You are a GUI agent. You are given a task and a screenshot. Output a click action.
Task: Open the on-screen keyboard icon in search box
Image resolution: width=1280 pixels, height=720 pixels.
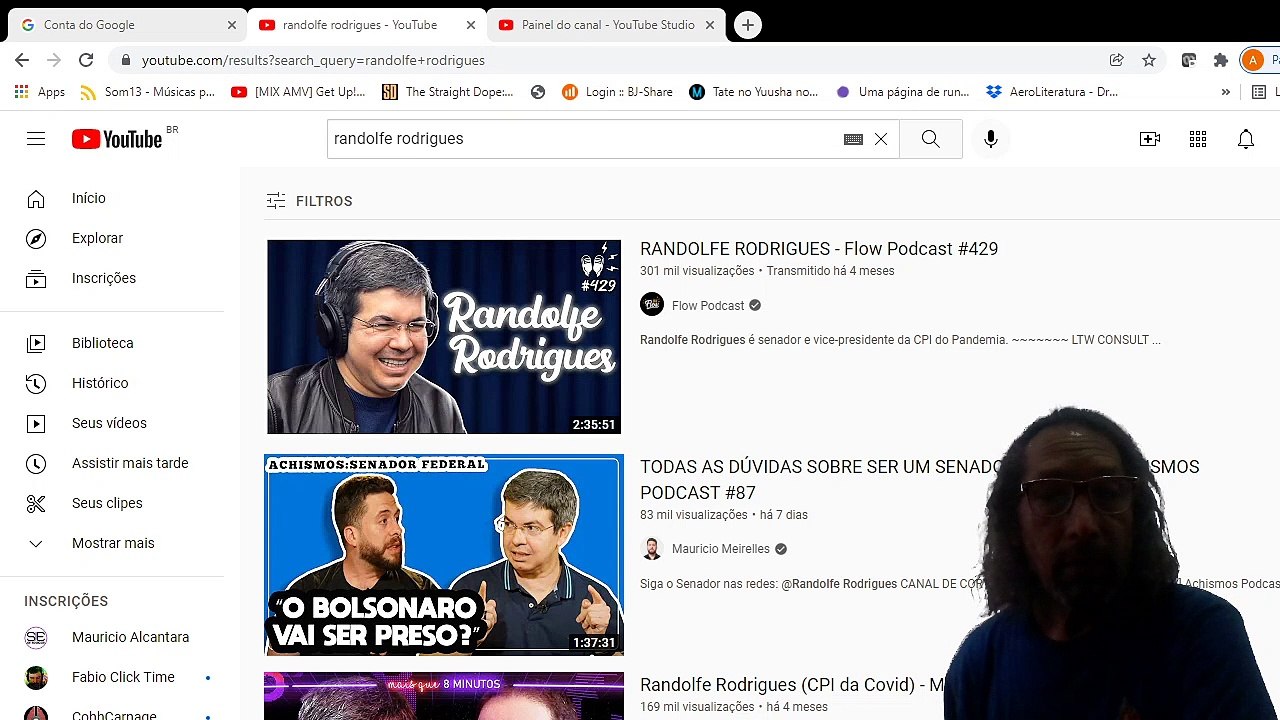[853, 139]
